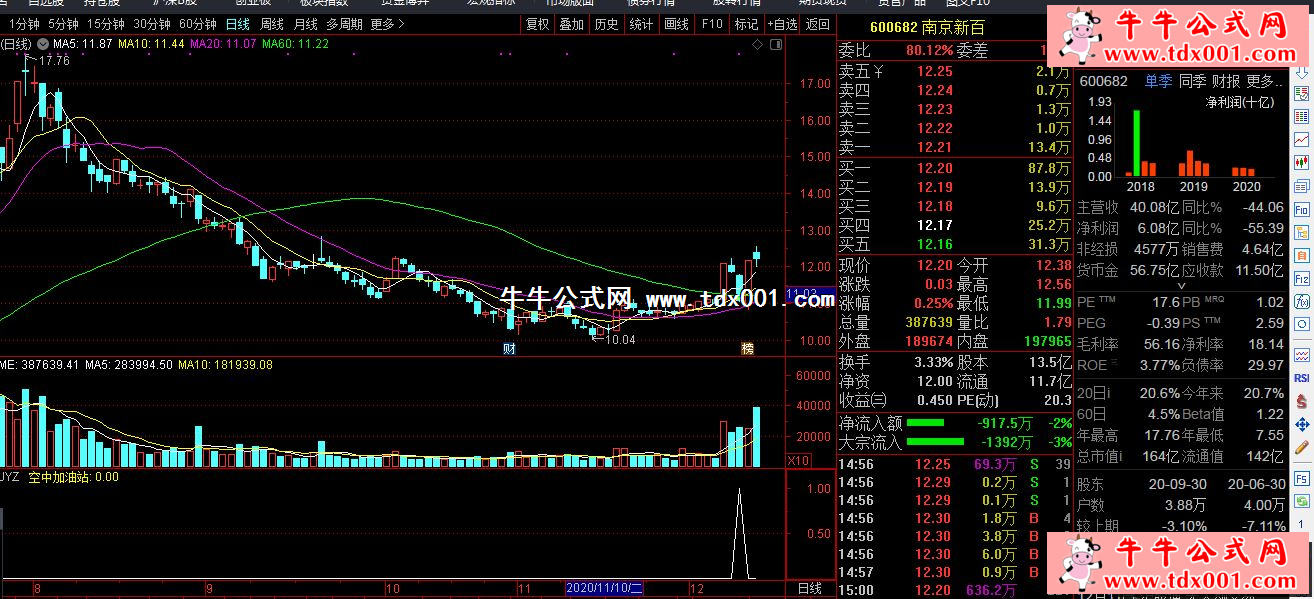This screenshot has height=599, width=1314.
Task: Click the 买一 price 12.20
Action: point(935,168)
